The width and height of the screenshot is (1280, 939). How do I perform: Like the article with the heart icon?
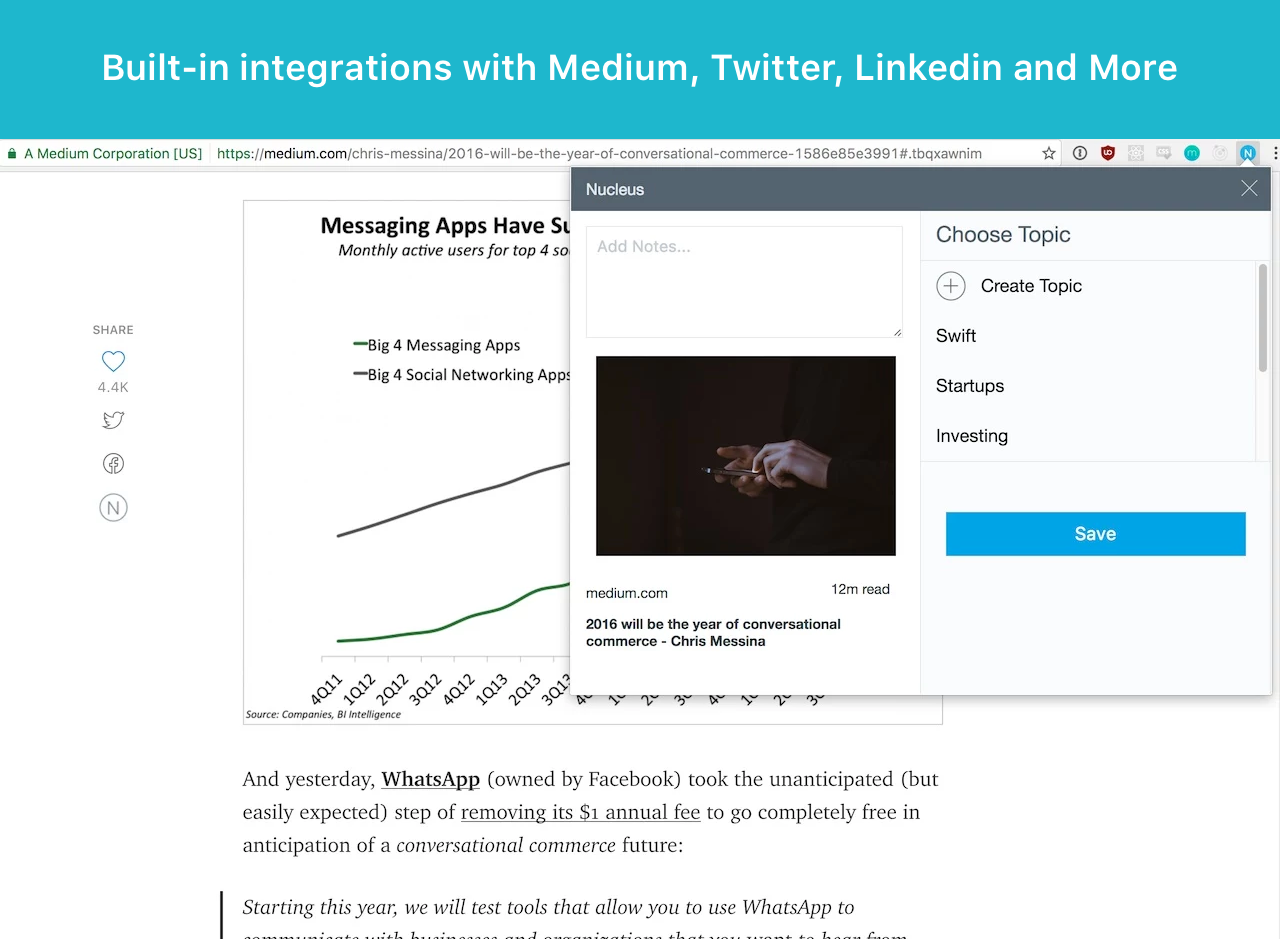click(113, 361)
